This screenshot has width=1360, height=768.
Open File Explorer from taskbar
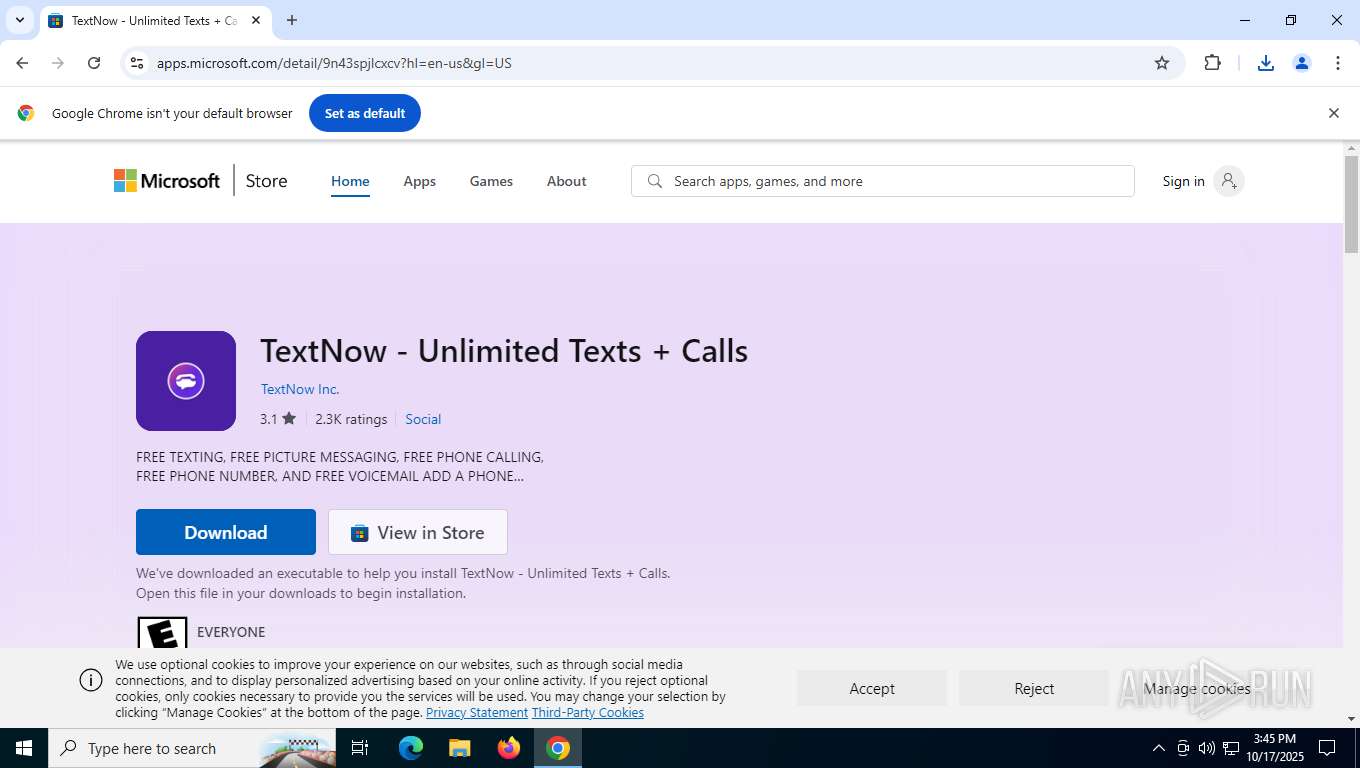coord(460,748)
